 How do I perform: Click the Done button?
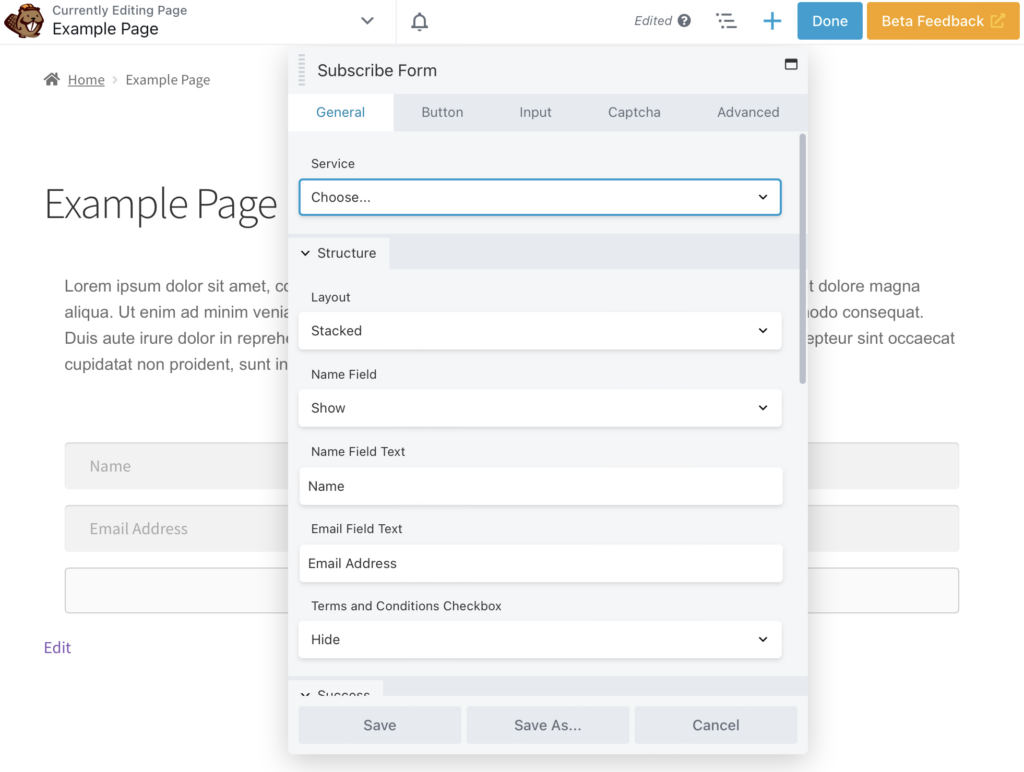click(829, 20)
